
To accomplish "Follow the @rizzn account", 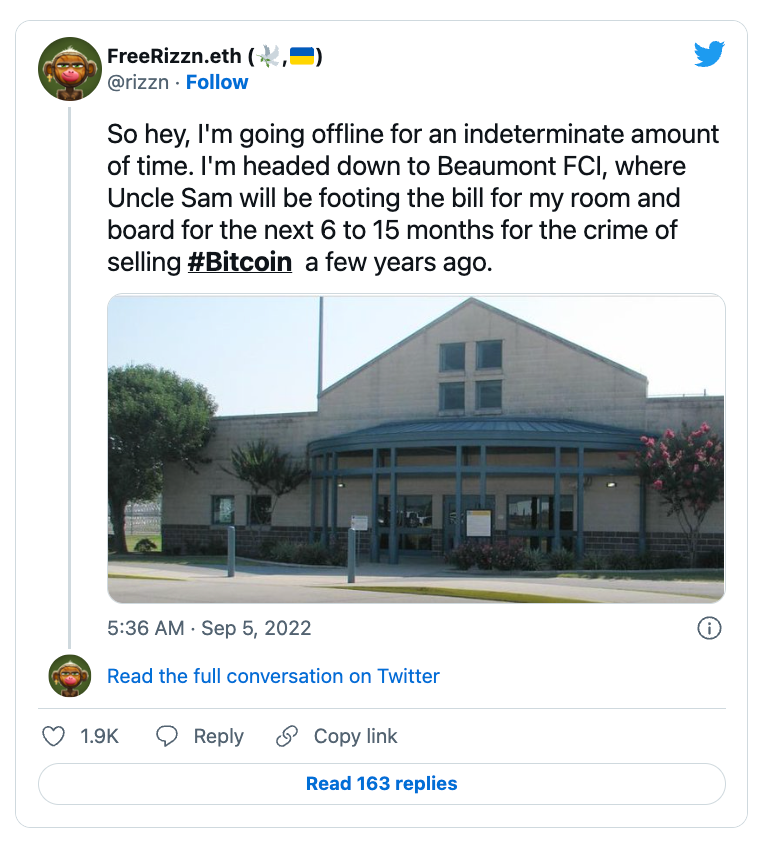I will pos(217,82).
